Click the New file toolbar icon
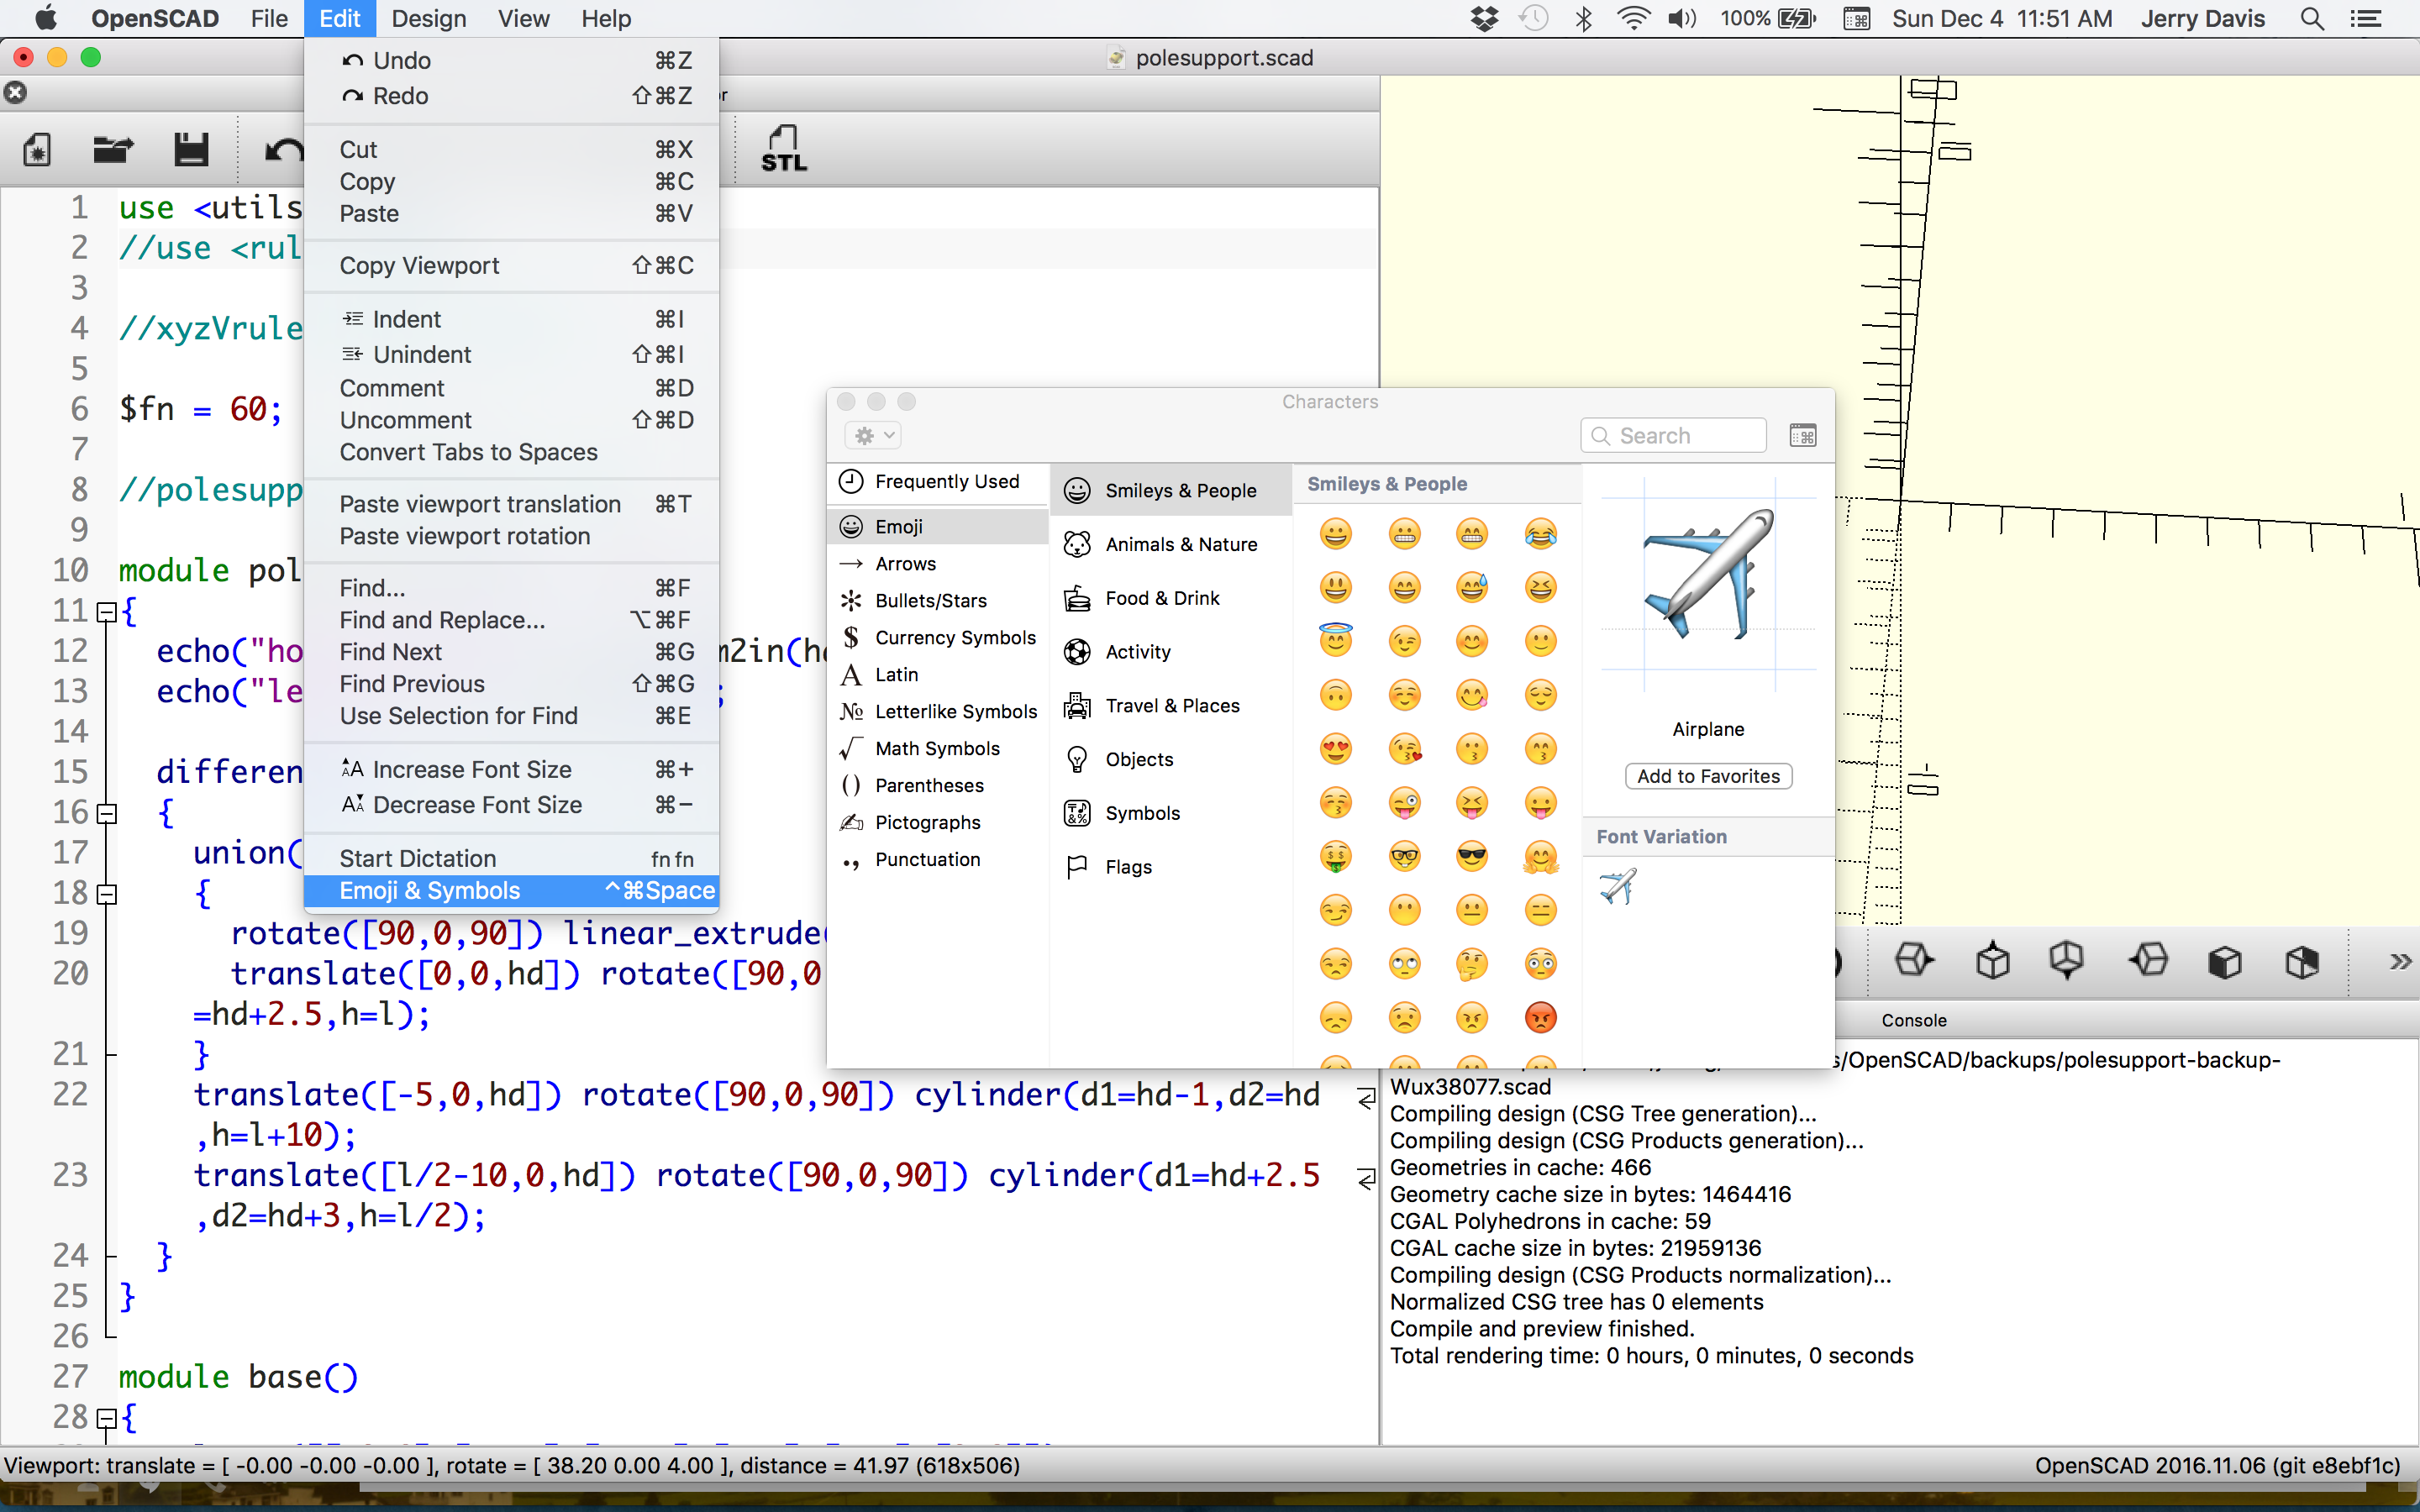The width and height of the screenshot is (2420, 1512). pos(37,150)
